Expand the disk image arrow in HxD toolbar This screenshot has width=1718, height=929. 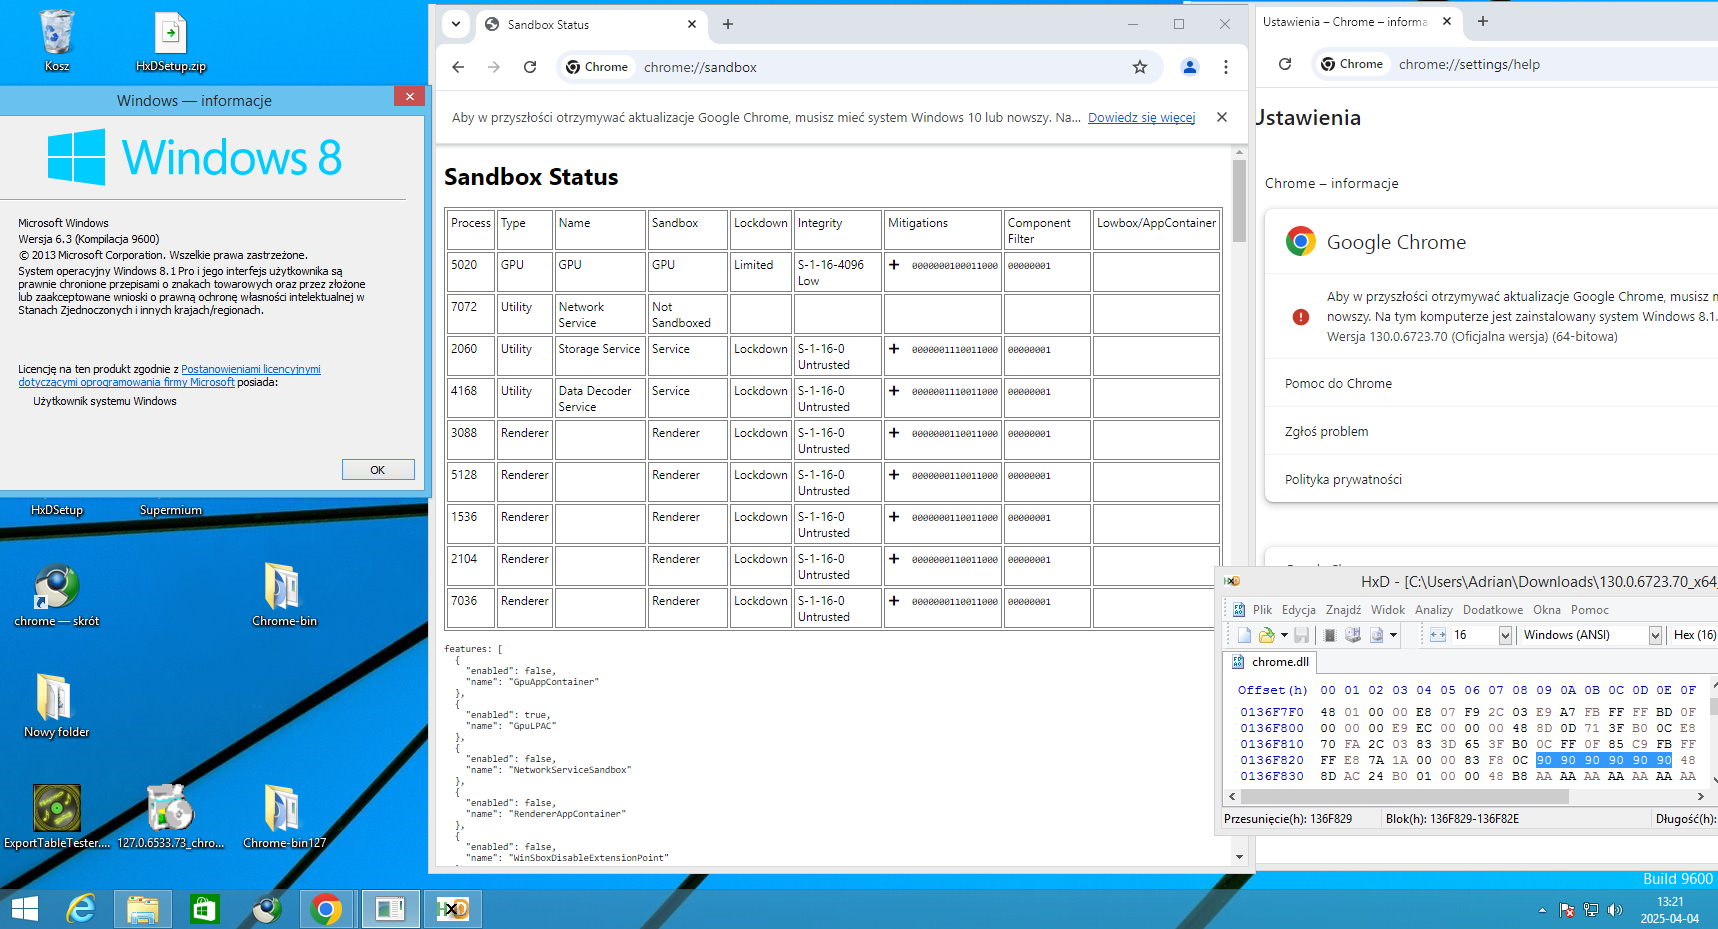(x=1393, y=635)
